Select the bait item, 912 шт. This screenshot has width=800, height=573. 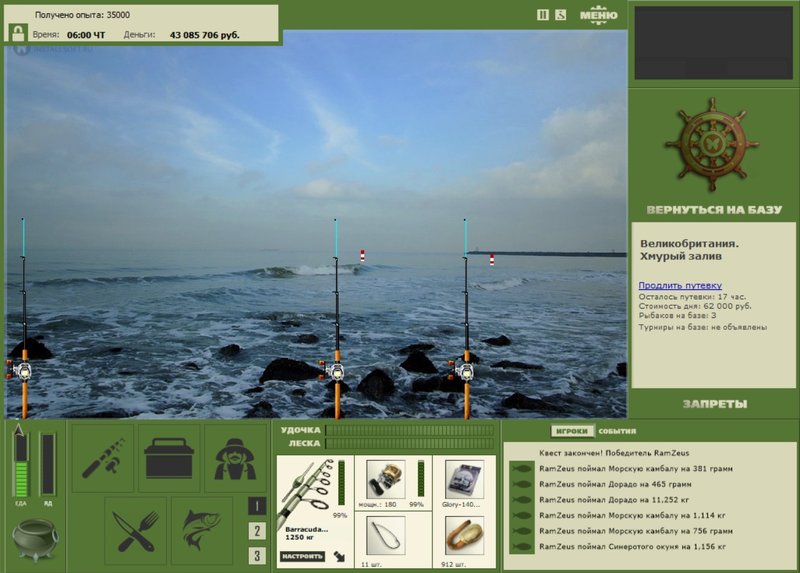click(x=464, y=536)
